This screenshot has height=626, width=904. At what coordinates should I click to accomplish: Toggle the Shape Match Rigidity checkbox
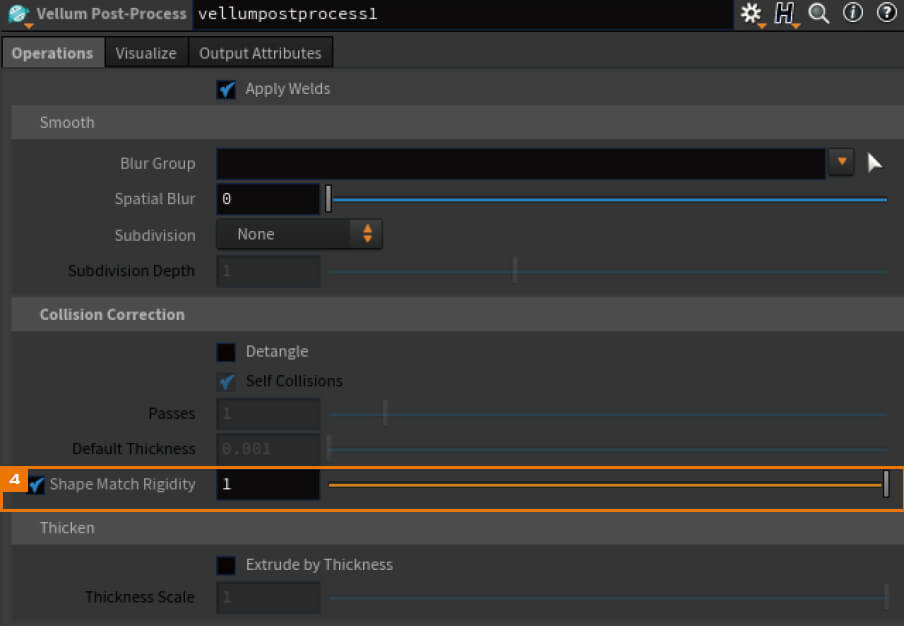36,484
